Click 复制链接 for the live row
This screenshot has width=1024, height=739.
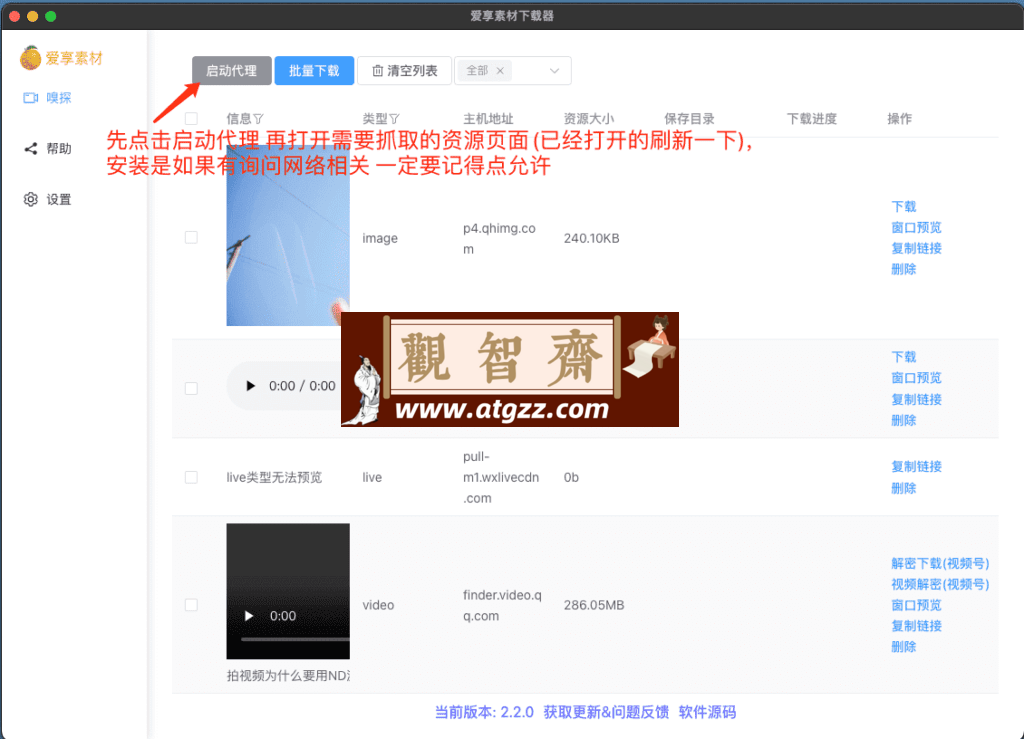click(916, 467)
